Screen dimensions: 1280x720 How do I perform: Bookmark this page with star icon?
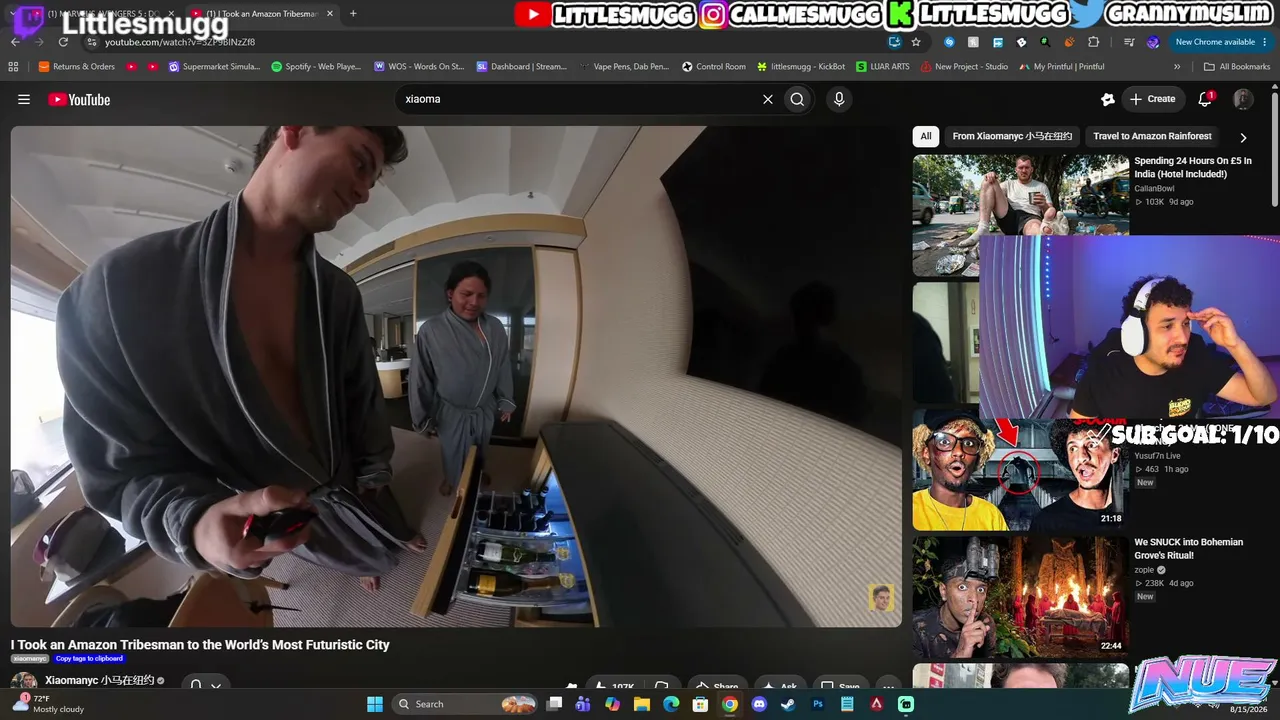[x=915, y=42]
